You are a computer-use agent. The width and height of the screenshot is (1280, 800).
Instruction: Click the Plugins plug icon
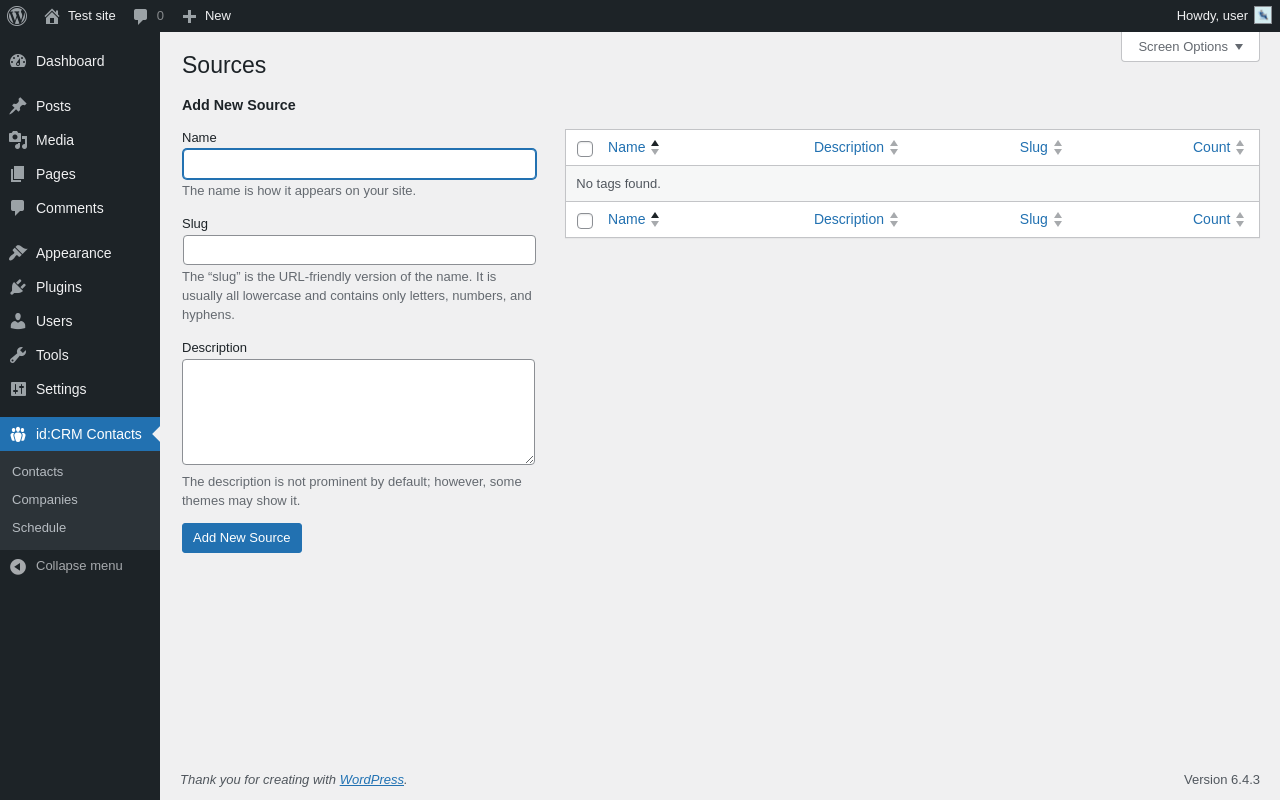[18, 287]
